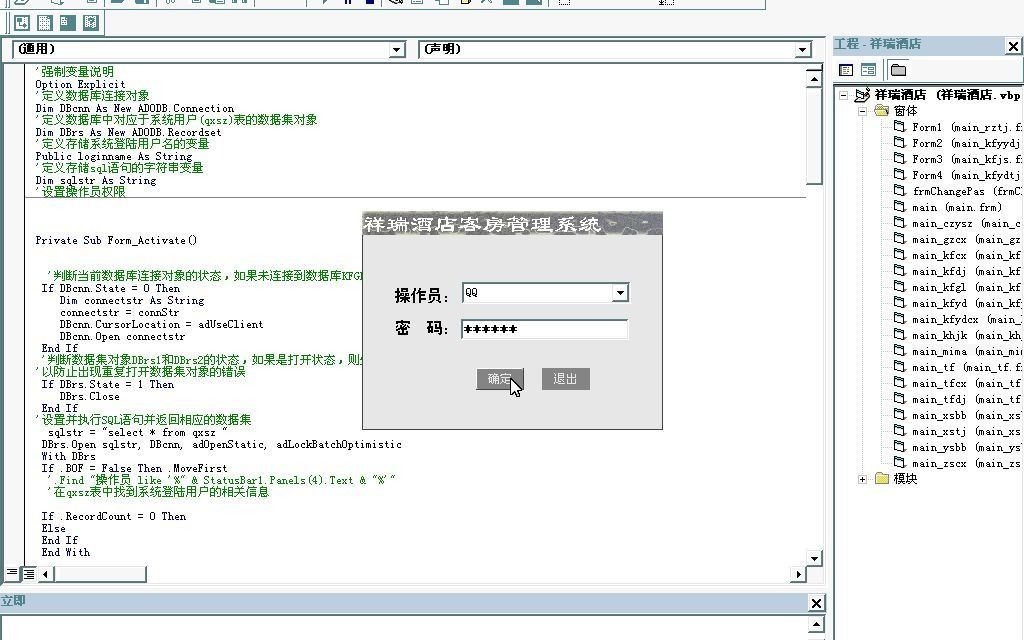Viewport: 1024px width, 640px height.
Task: Click the 密码 password input field
Action: pyautogui.click(x=544, y=328)
